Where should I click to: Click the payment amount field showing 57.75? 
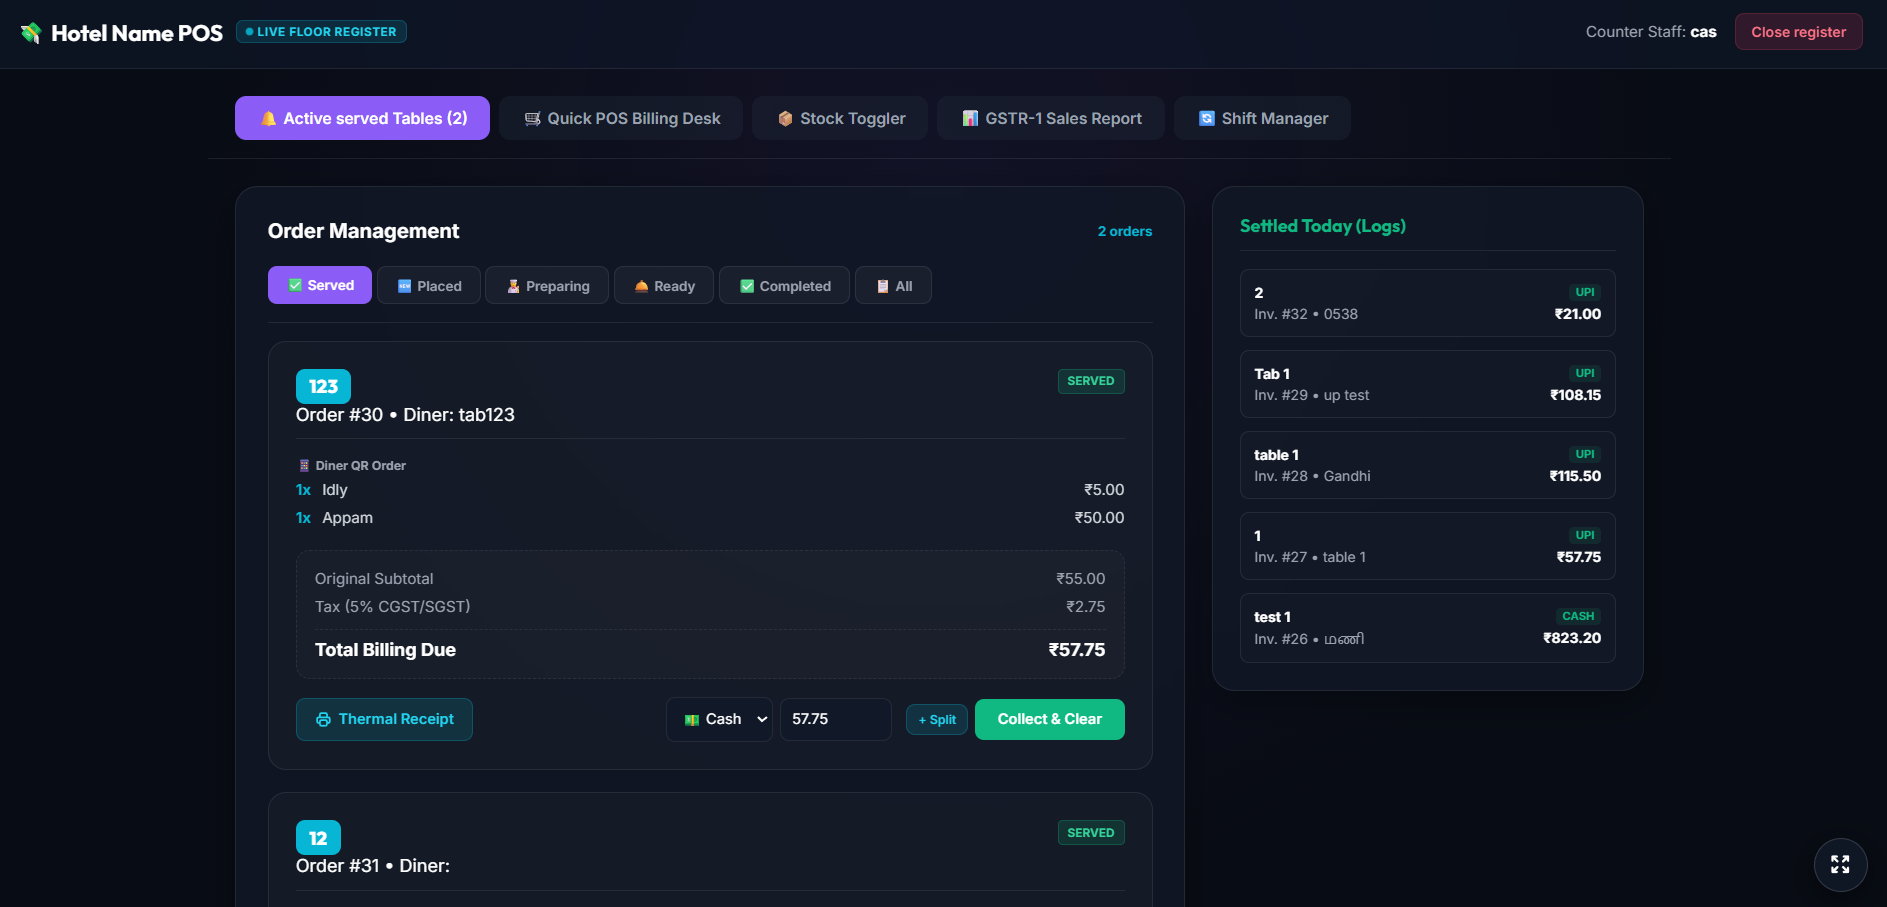835,719
